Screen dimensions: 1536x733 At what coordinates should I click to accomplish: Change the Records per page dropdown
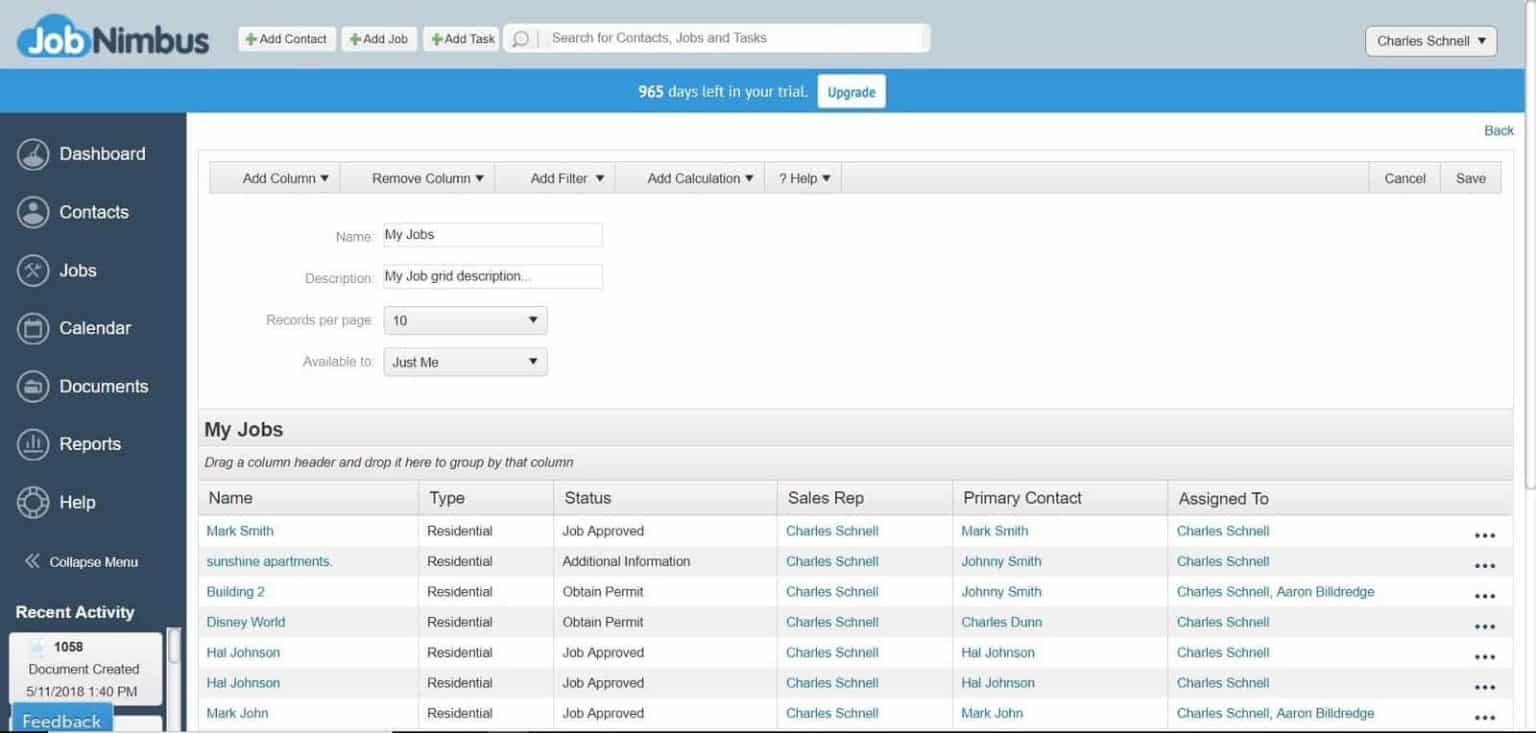pyautogui.click(x=465, y=320)
